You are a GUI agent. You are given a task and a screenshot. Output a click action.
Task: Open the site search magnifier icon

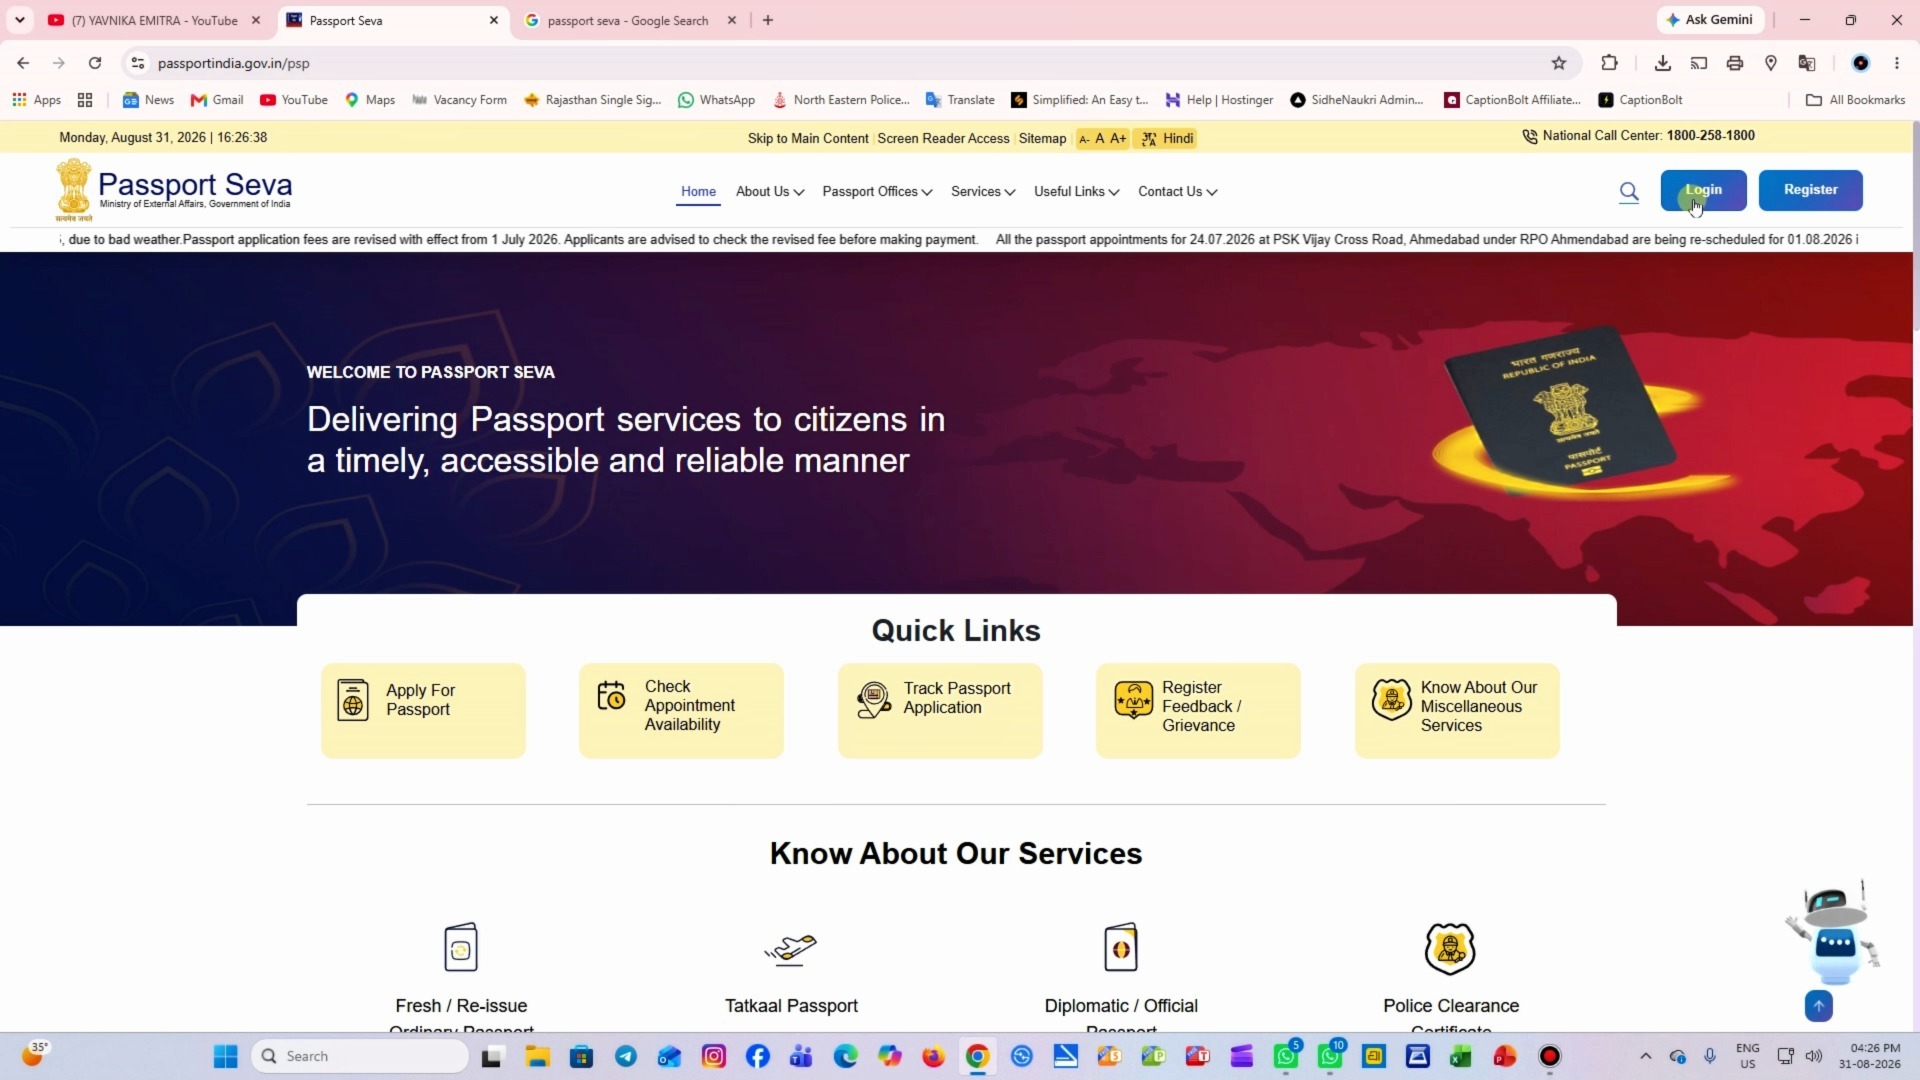click(1629, 192)
